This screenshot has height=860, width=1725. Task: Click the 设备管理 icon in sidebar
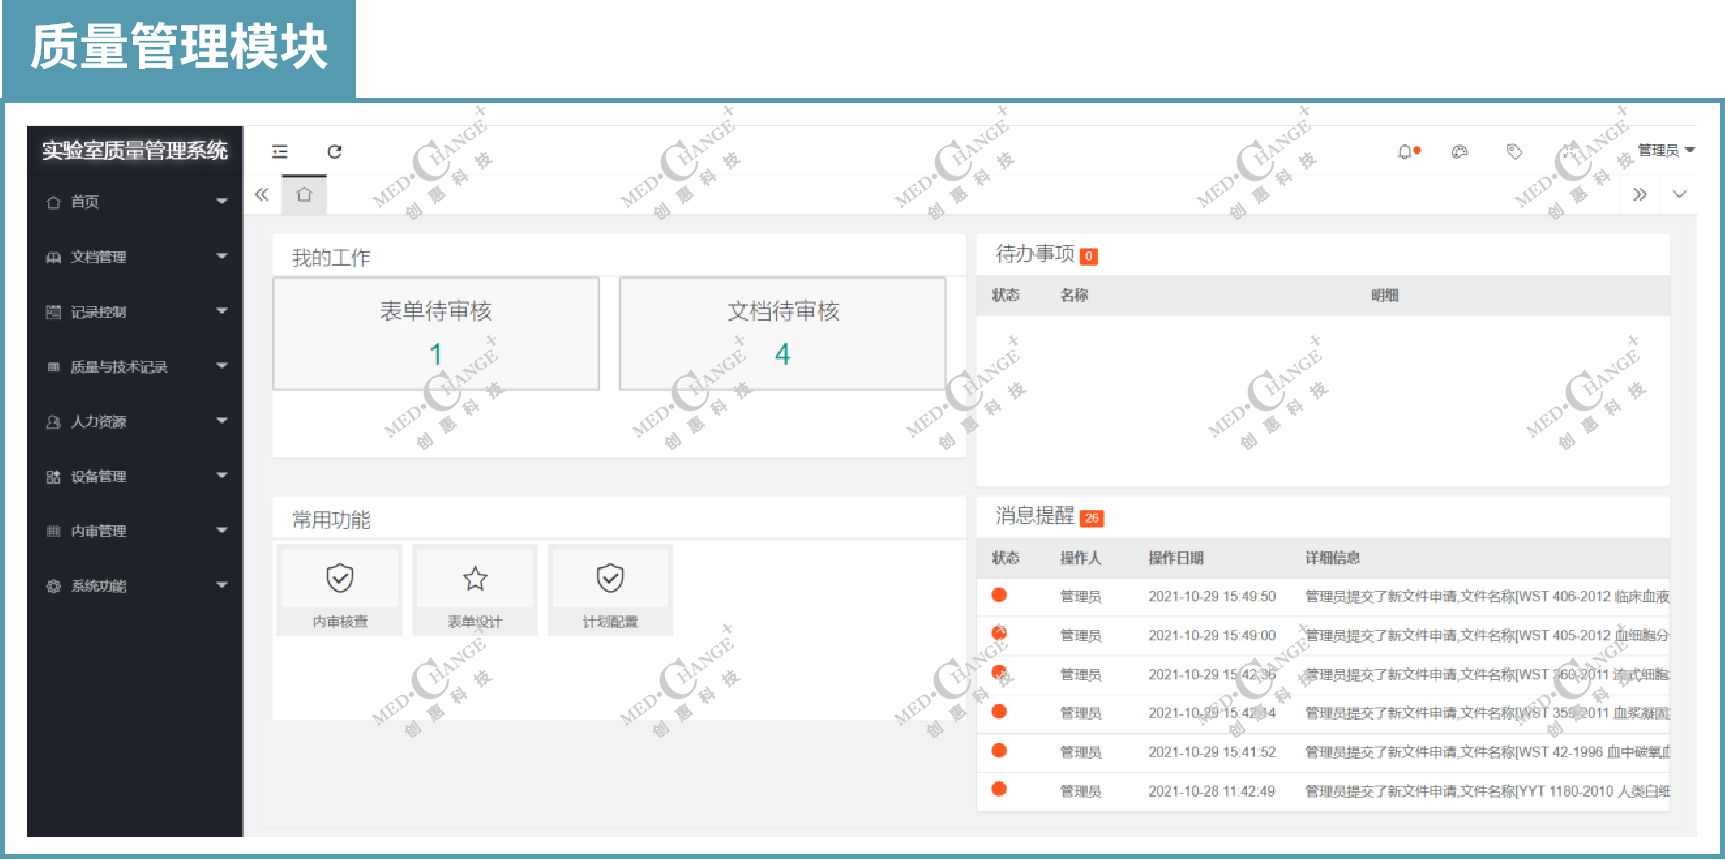tap(54, 477)
